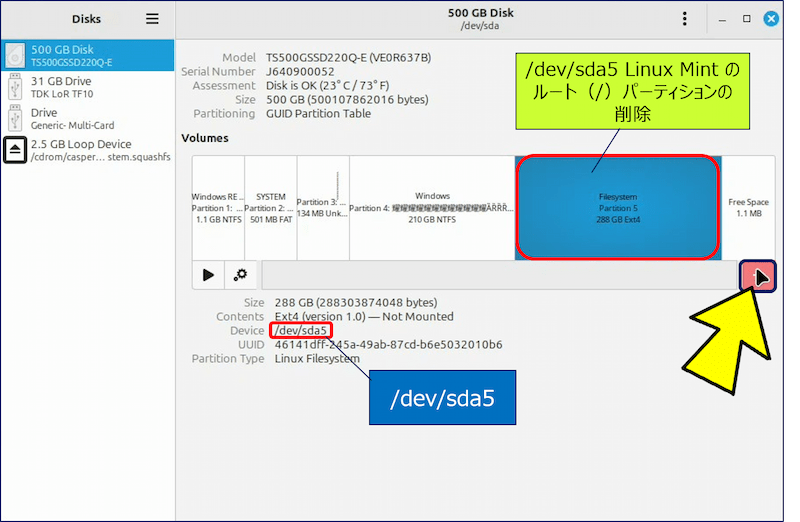Select the 500 GB Disk in sidebar
Screen dimensions: 800x522
pos(88,55)
